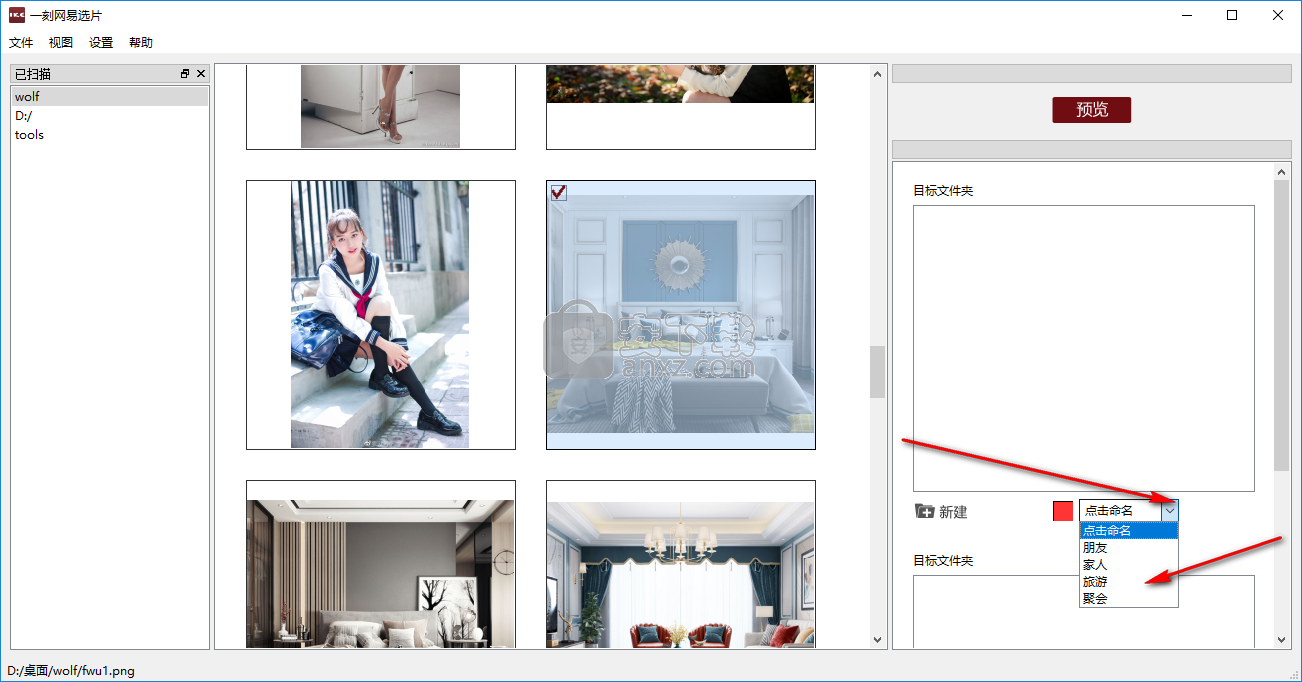This screenshot has width=1302, height=682.
Task: Click the folder-plus icon beside 新建
Action: (925, 511)
